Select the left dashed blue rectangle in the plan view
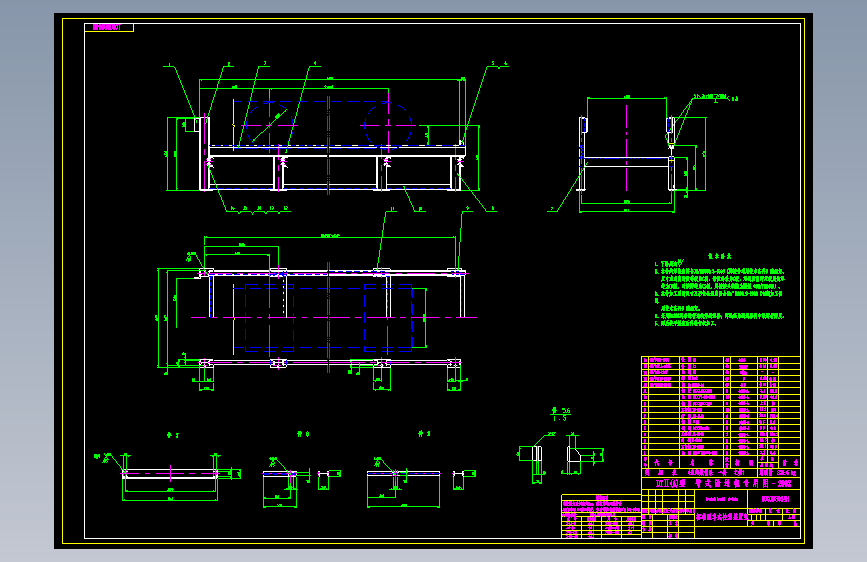This screenshot has width=867, height=562. coord(269,318)
